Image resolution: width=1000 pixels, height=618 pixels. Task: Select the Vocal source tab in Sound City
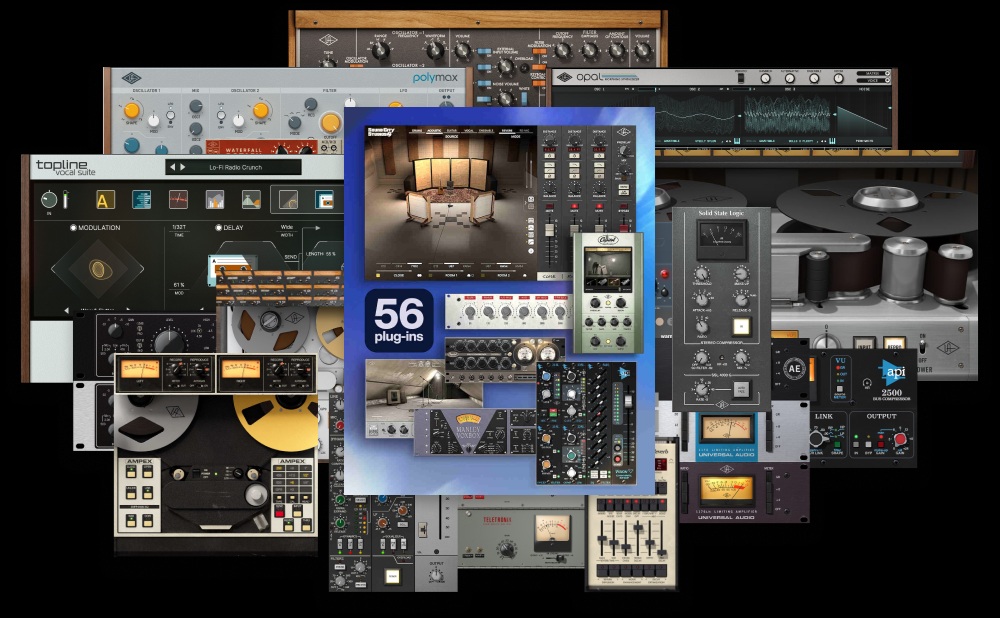[468, 130]
